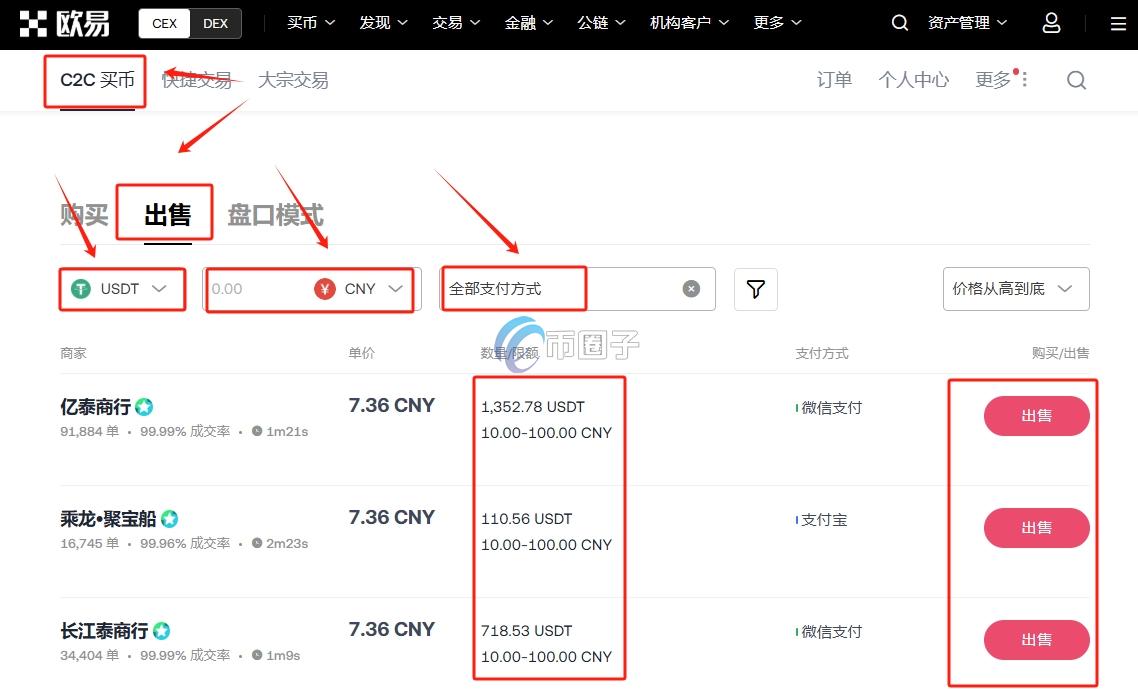Select CEX mode
Viewport: 1138px width, 689px height.
click(x=163, y=22)
